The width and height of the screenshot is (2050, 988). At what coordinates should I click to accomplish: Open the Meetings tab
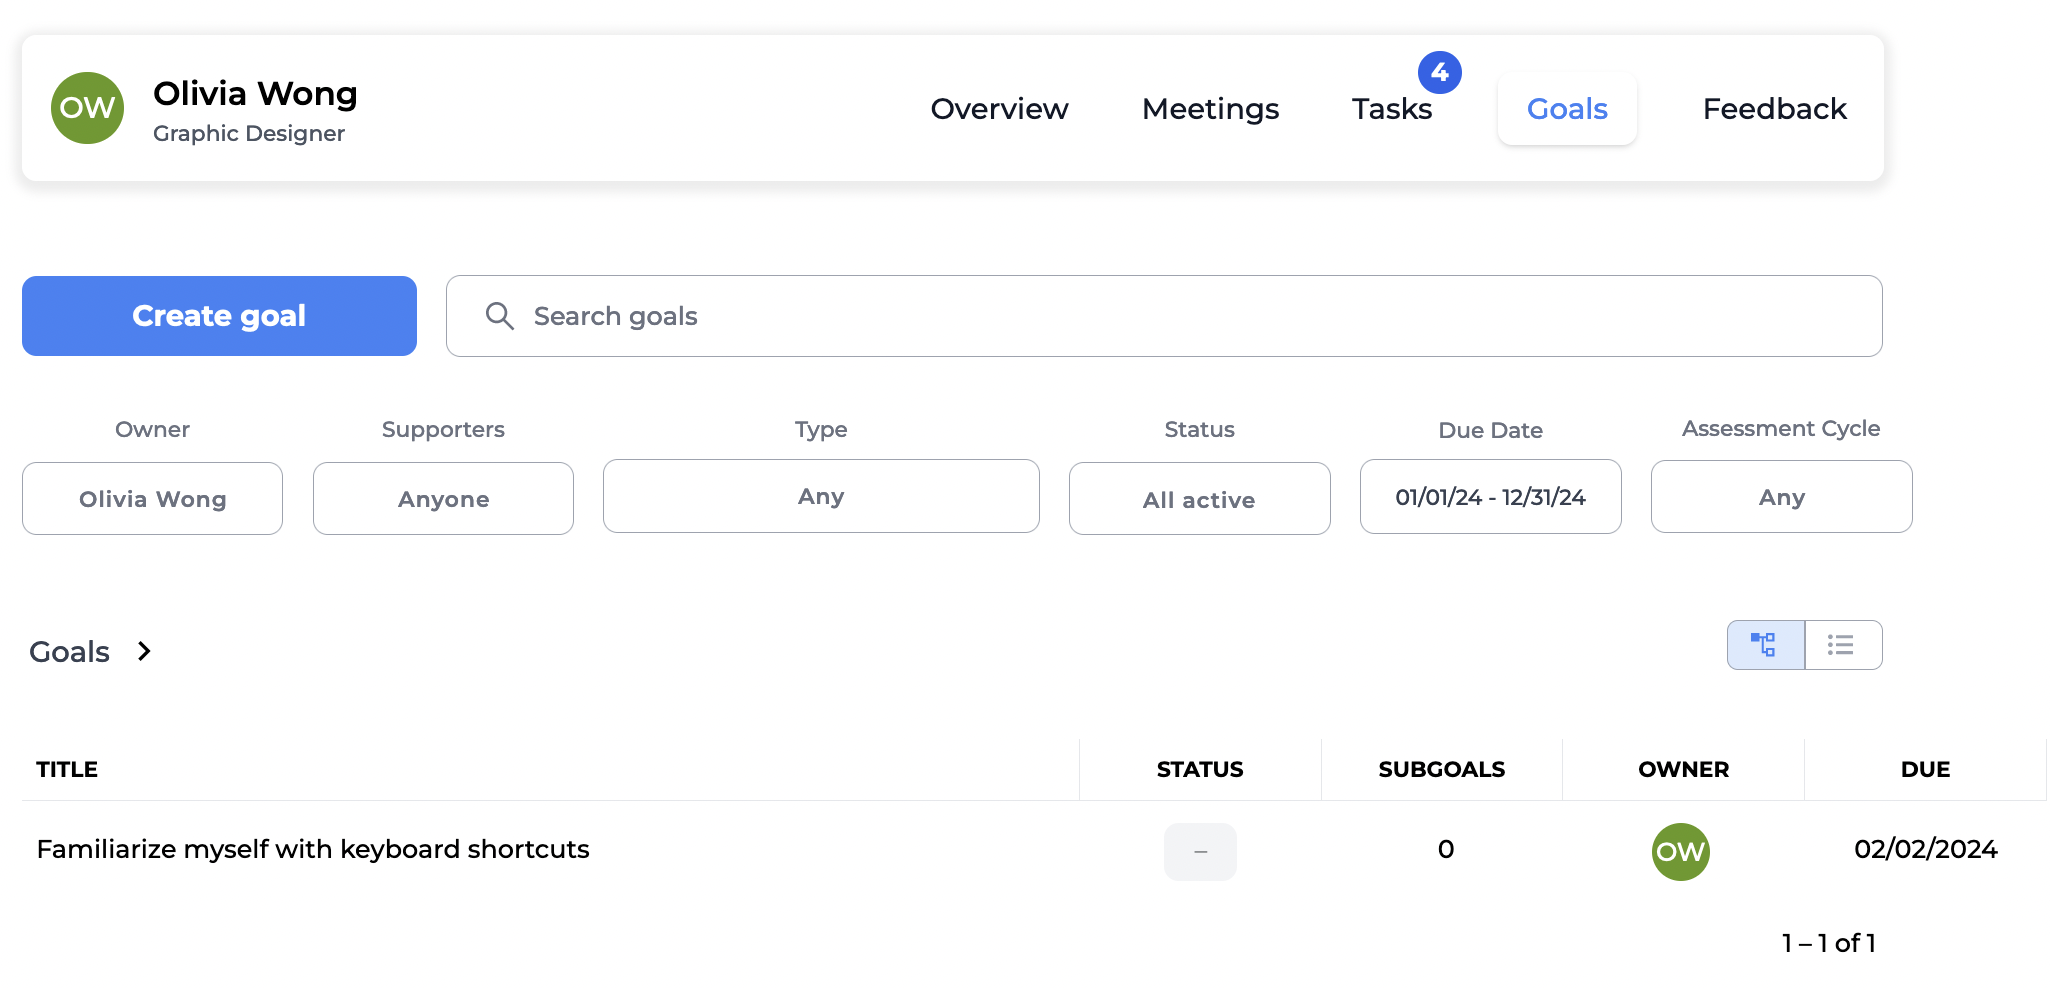1210,109
